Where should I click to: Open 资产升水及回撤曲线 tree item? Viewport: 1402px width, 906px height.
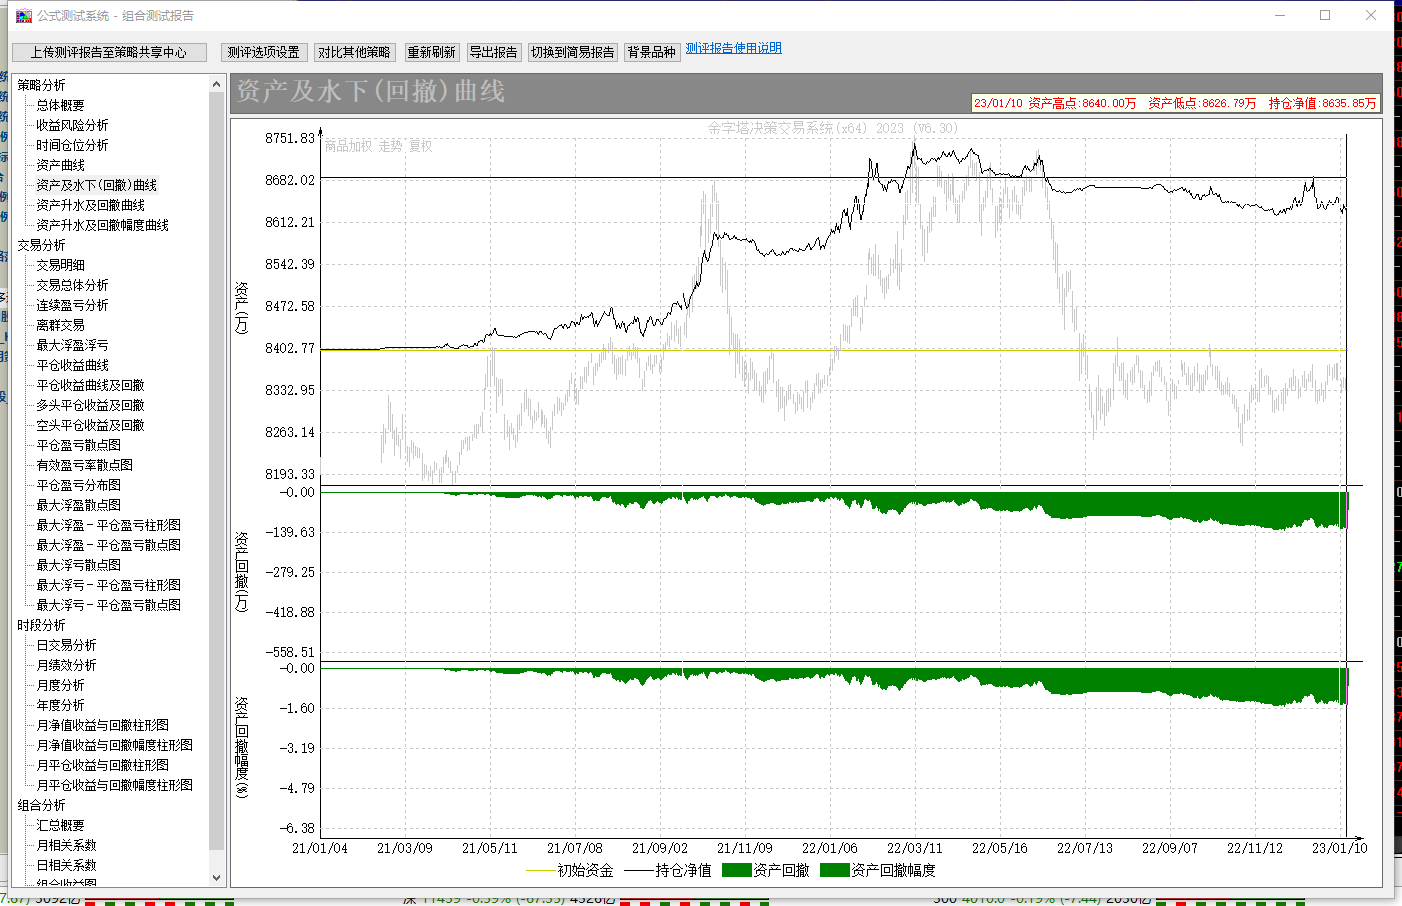point(90,205)
